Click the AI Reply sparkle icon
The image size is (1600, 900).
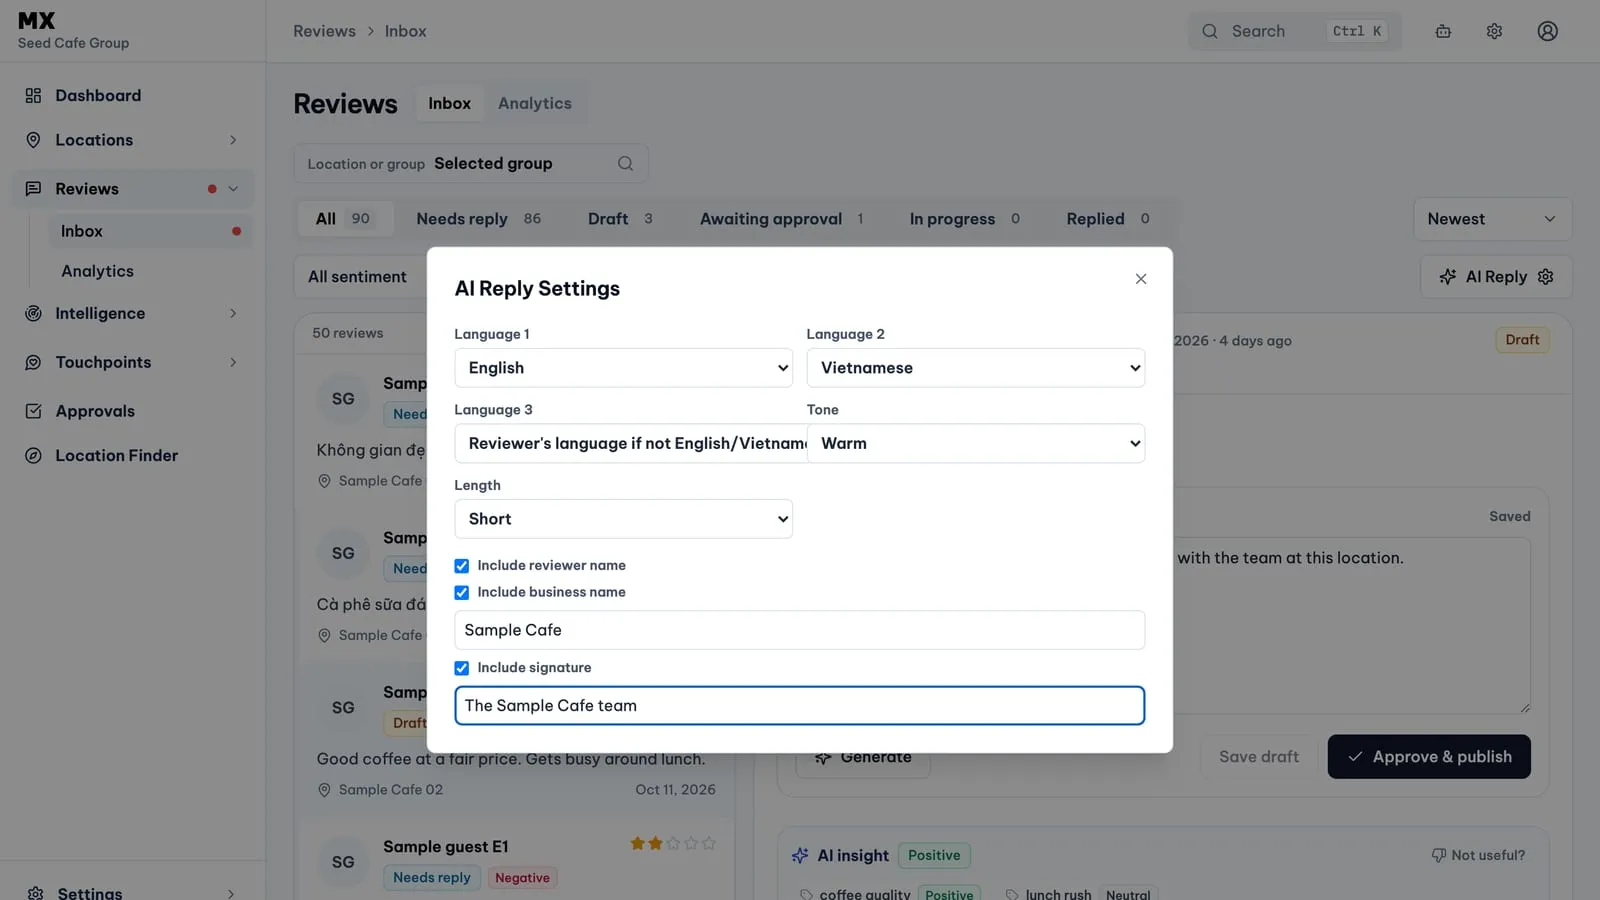1447,277
